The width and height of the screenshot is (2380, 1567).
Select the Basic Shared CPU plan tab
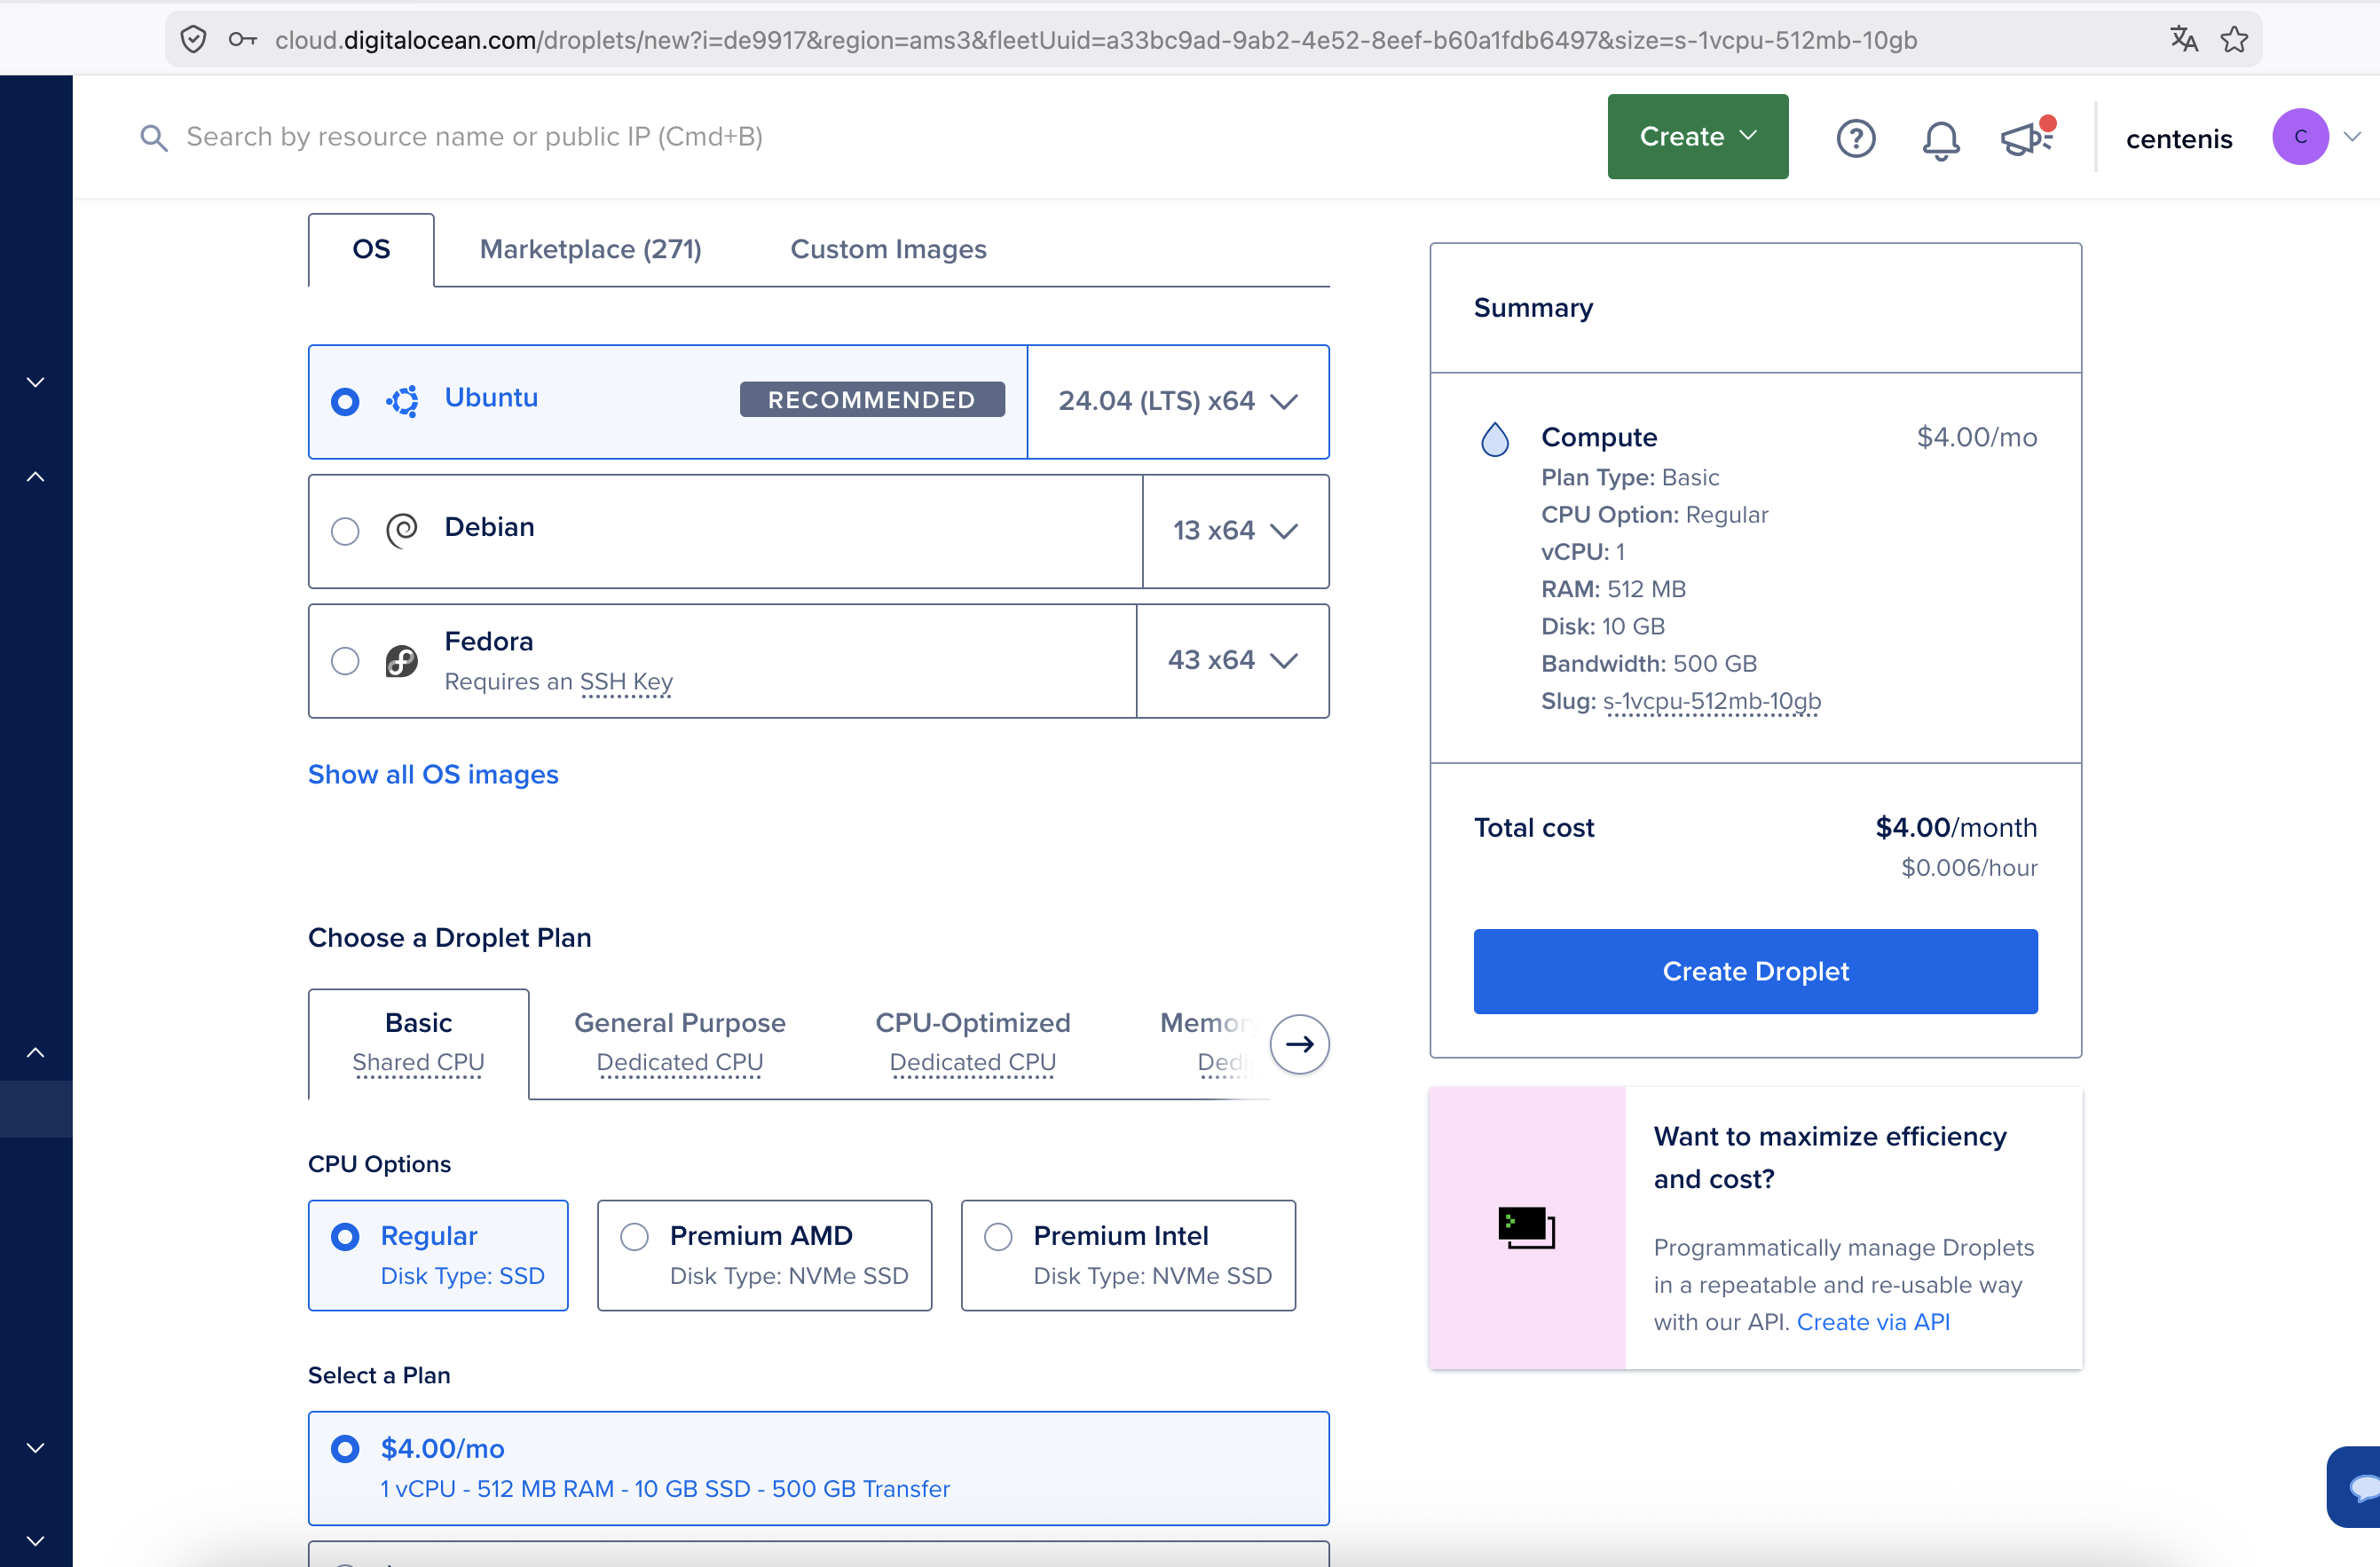pos(418,1043)
